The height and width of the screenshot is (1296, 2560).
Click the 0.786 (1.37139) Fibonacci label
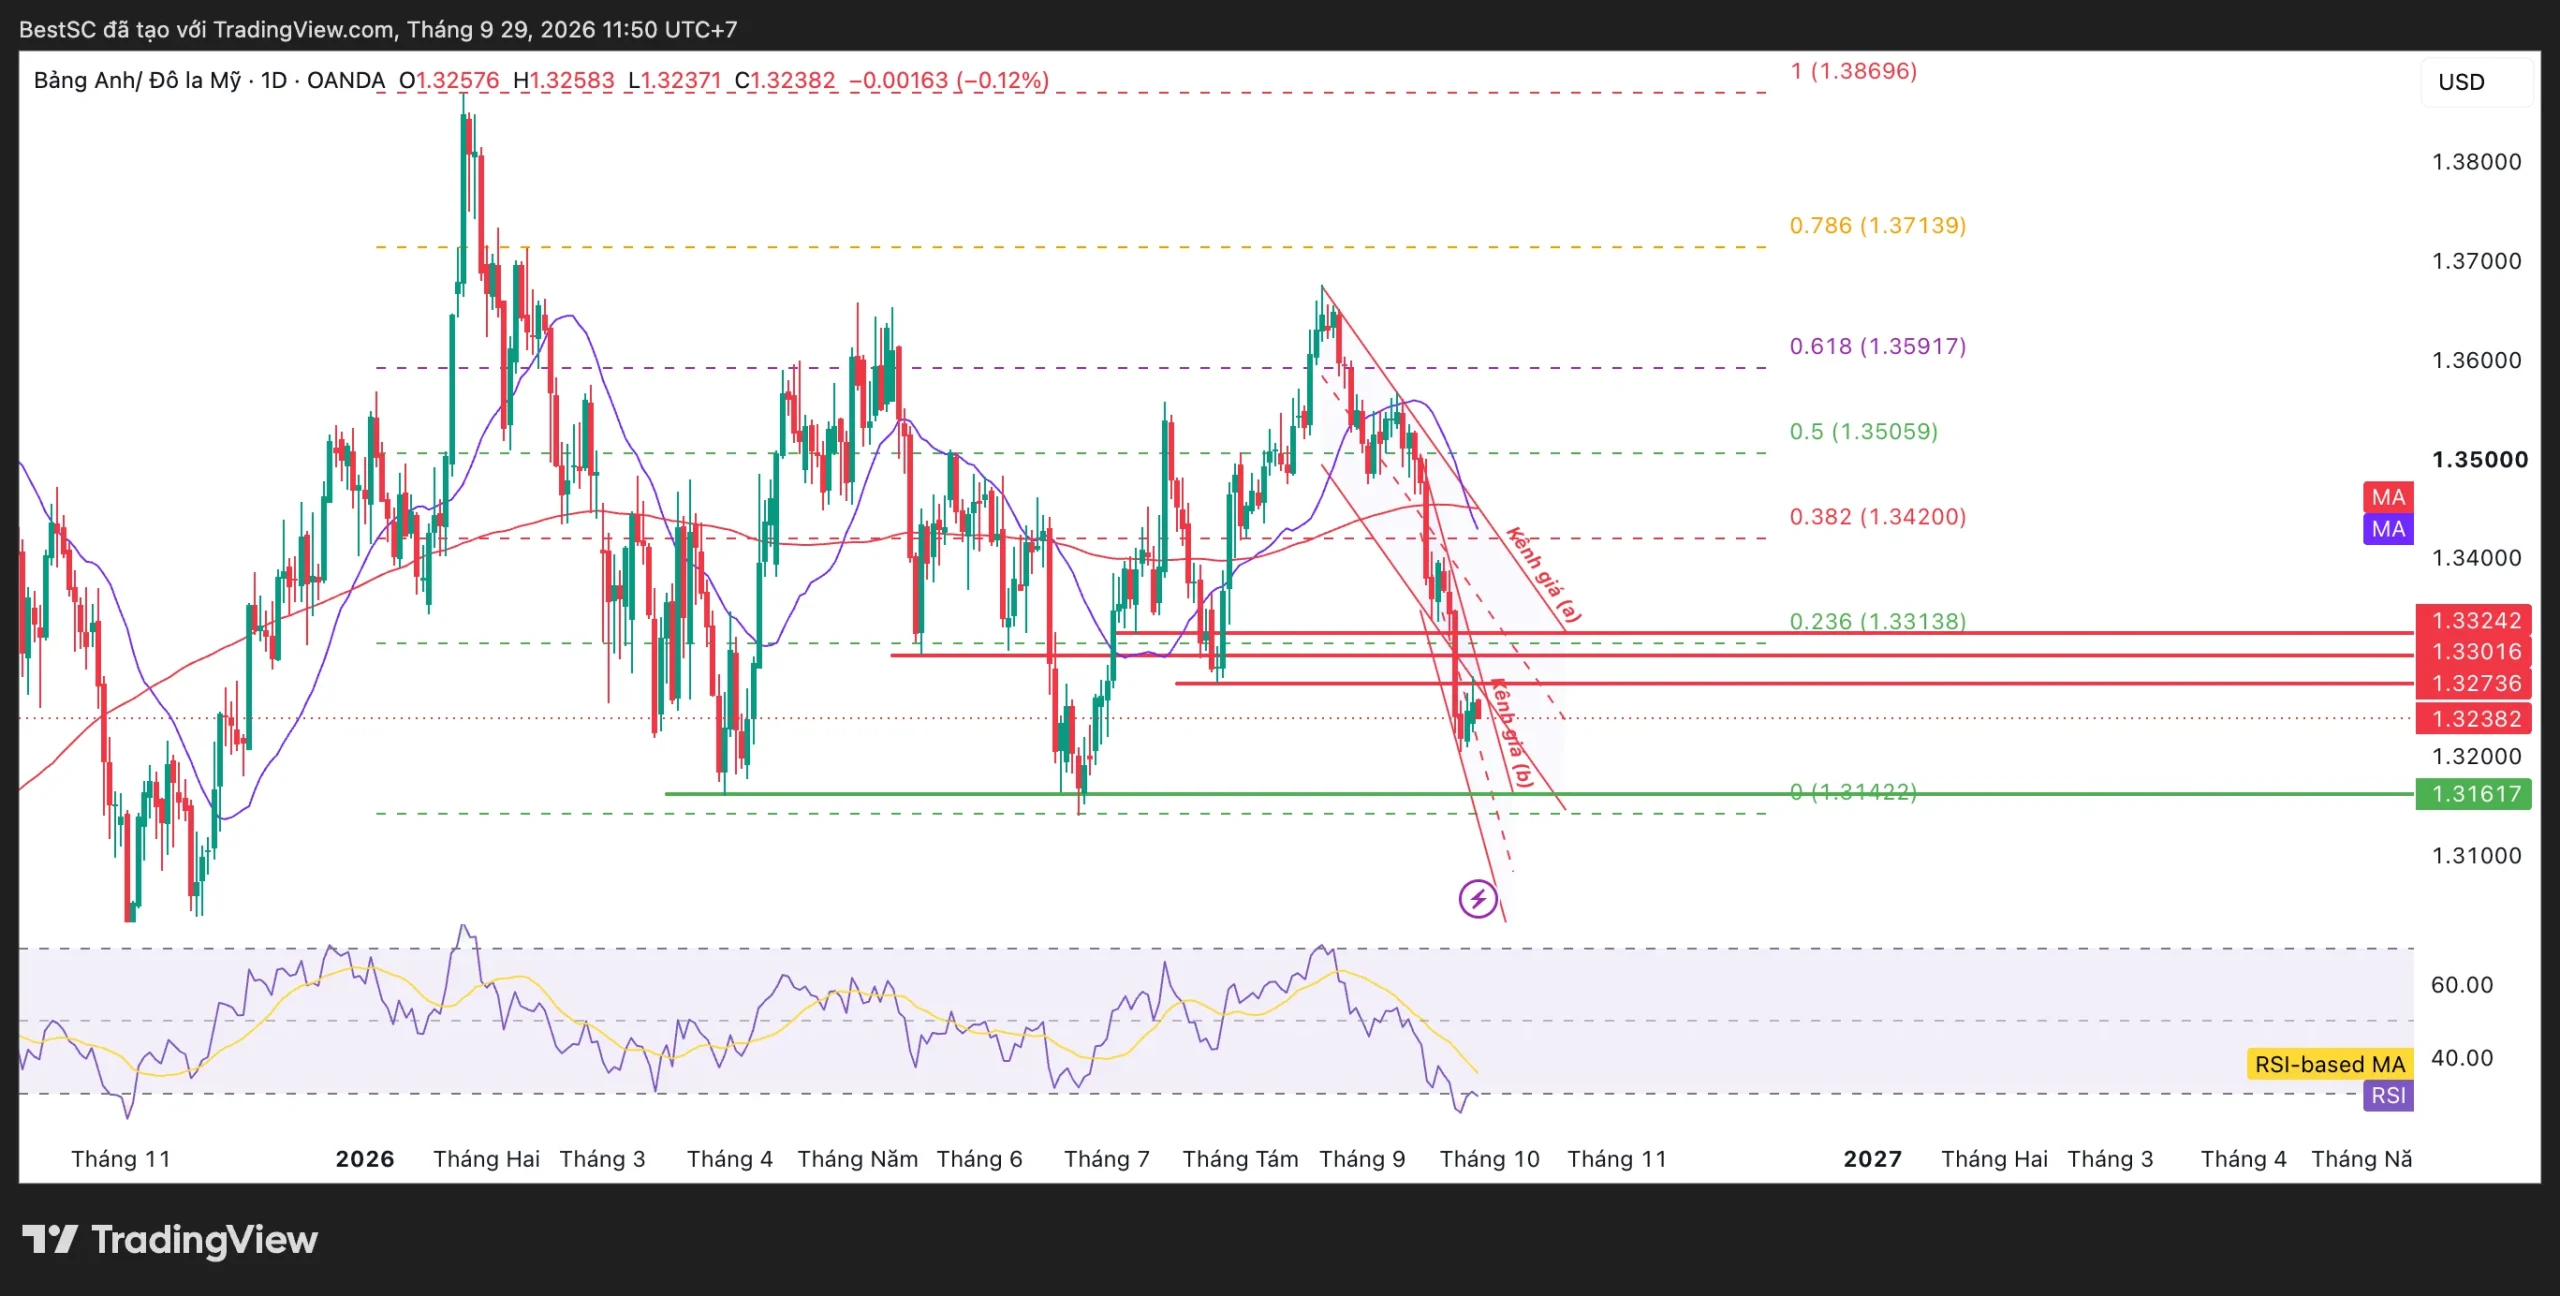[1877, 225]
